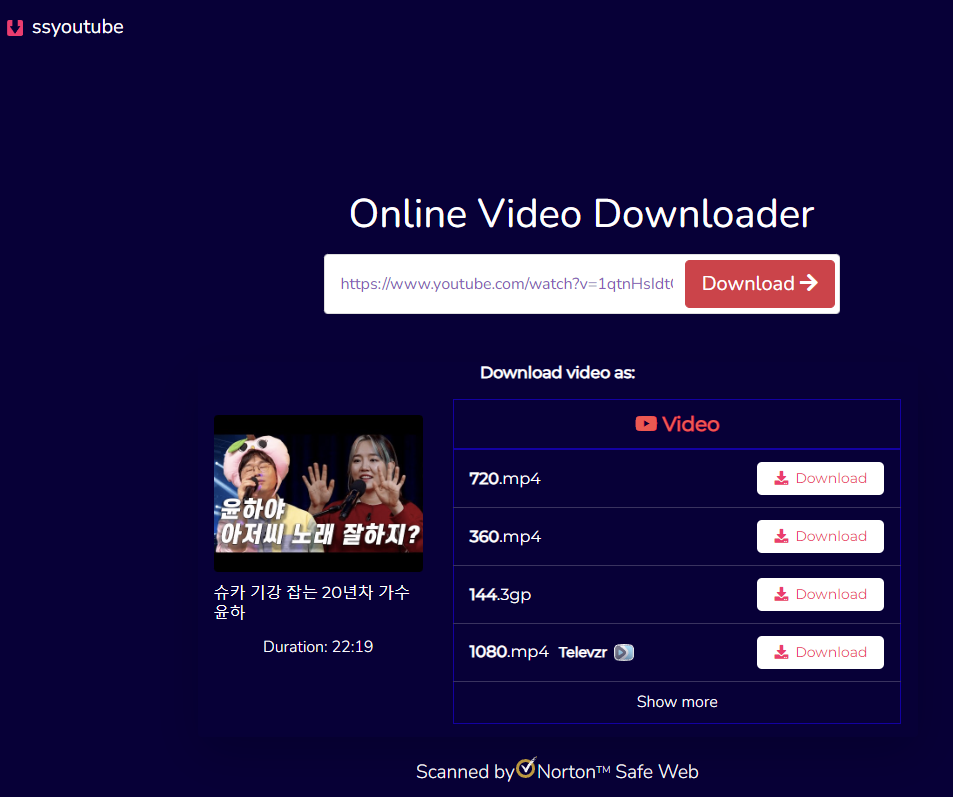The image size is (953, 797).
Task: Select the Video tab header
Action: point(676,424)
